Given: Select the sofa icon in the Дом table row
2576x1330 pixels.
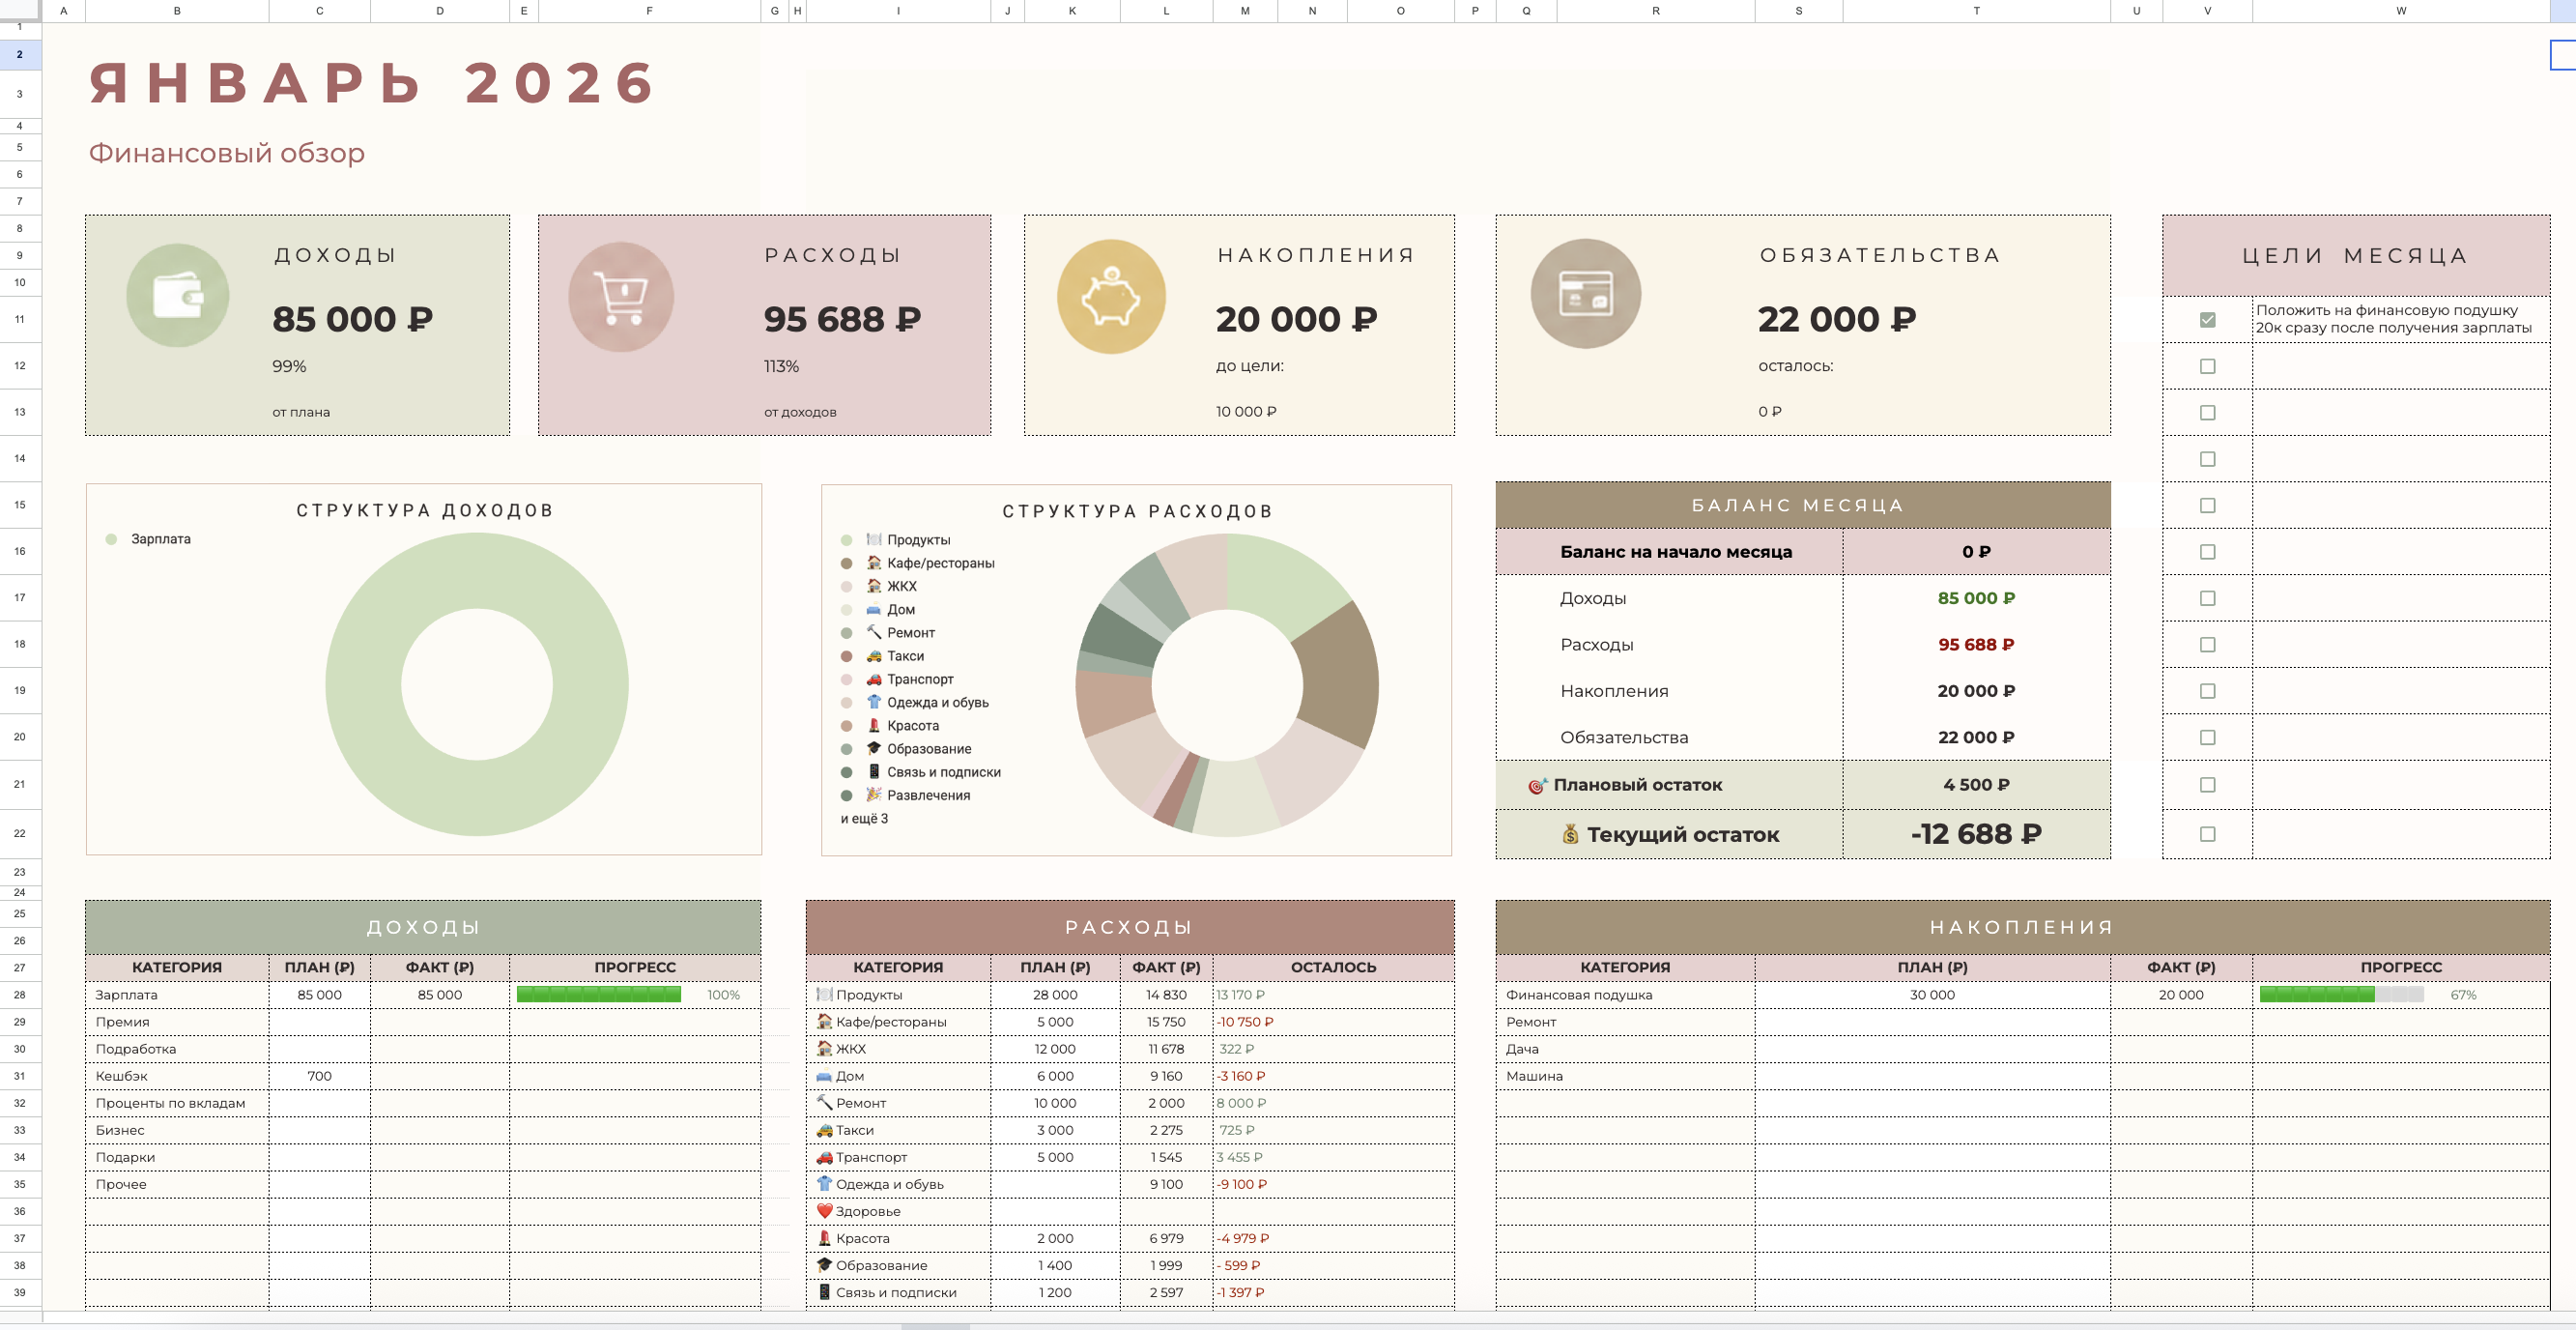Looking at the screenshot, I should coord(825,1076).
